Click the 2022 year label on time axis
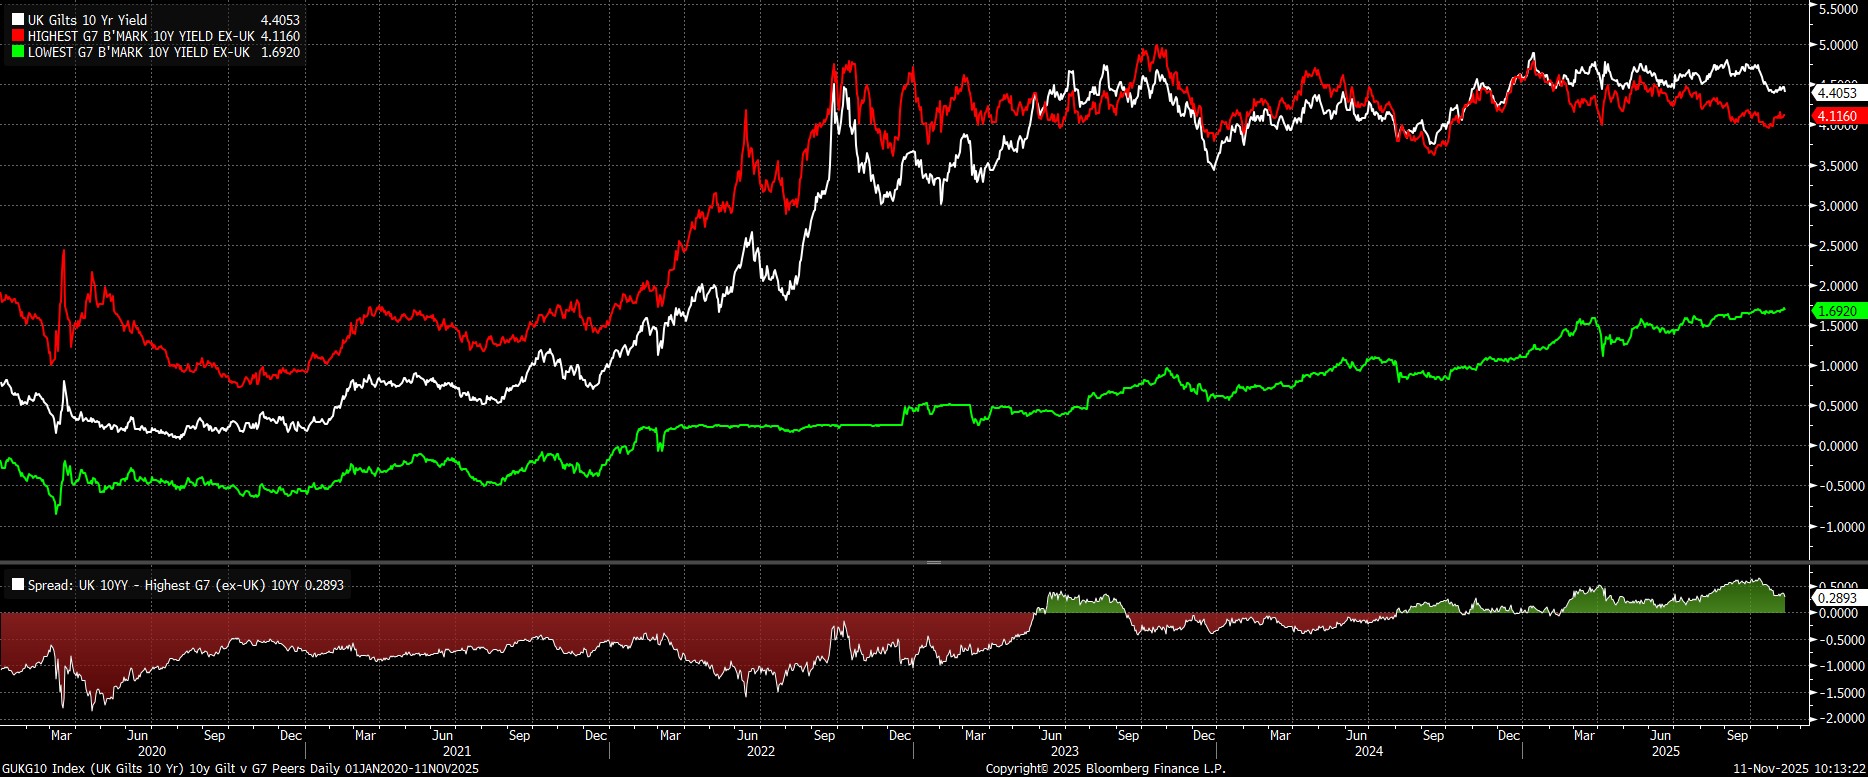This screenshot has width=1868, height=777. [x=761, y=751]
